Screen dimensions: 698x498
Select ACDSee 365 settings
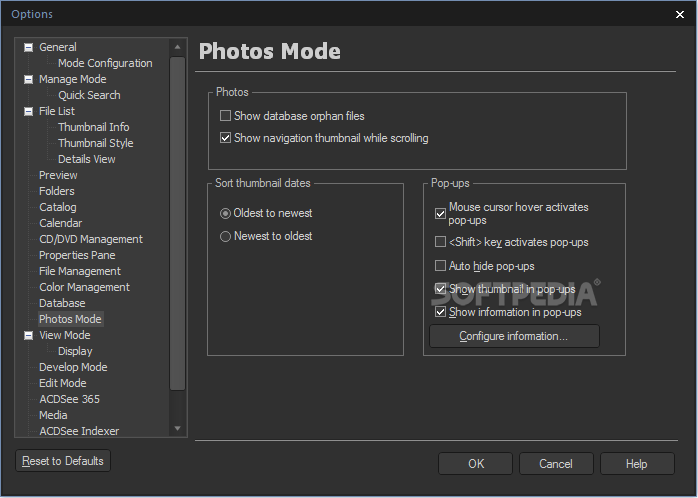[69, 400]
